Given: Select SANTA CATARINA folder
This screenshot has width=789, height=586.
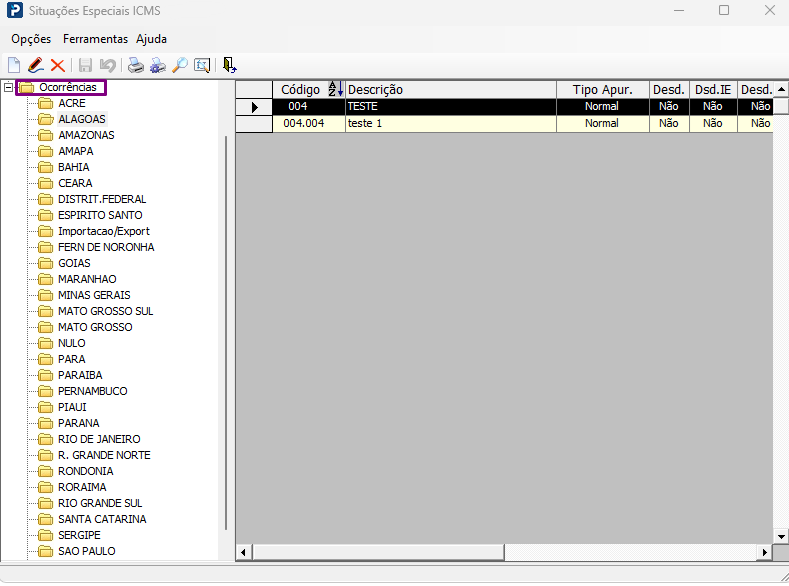Looking at the screenshot, I should click(x=102, y=520).
